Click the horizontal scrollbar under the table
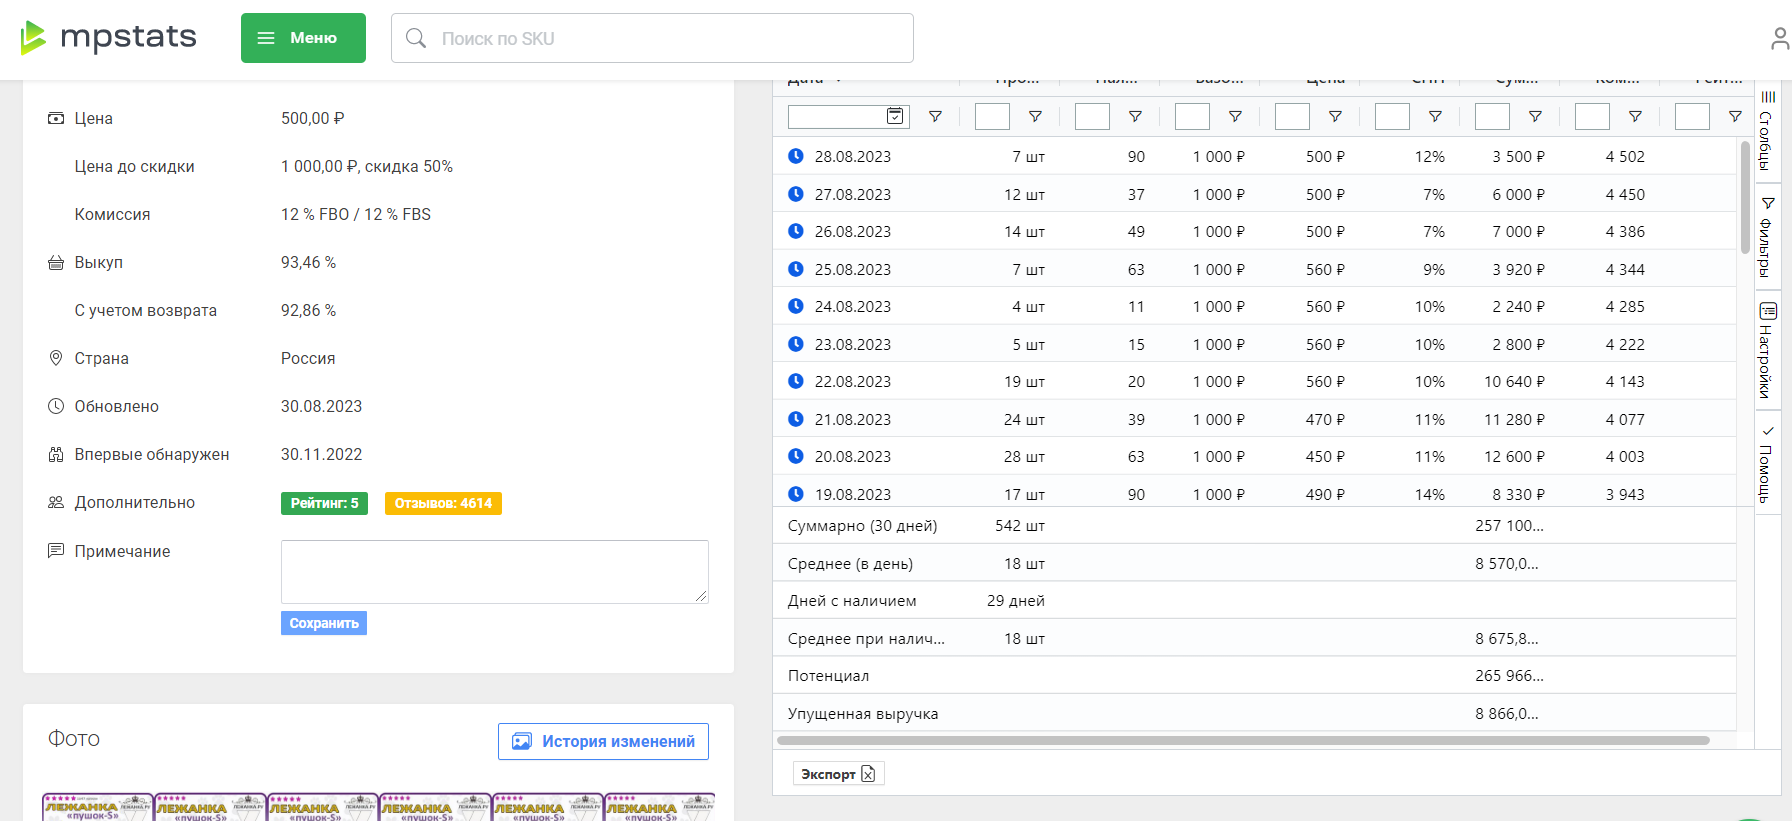Screen dimensions: 1792x821 tap(1242, 741)
